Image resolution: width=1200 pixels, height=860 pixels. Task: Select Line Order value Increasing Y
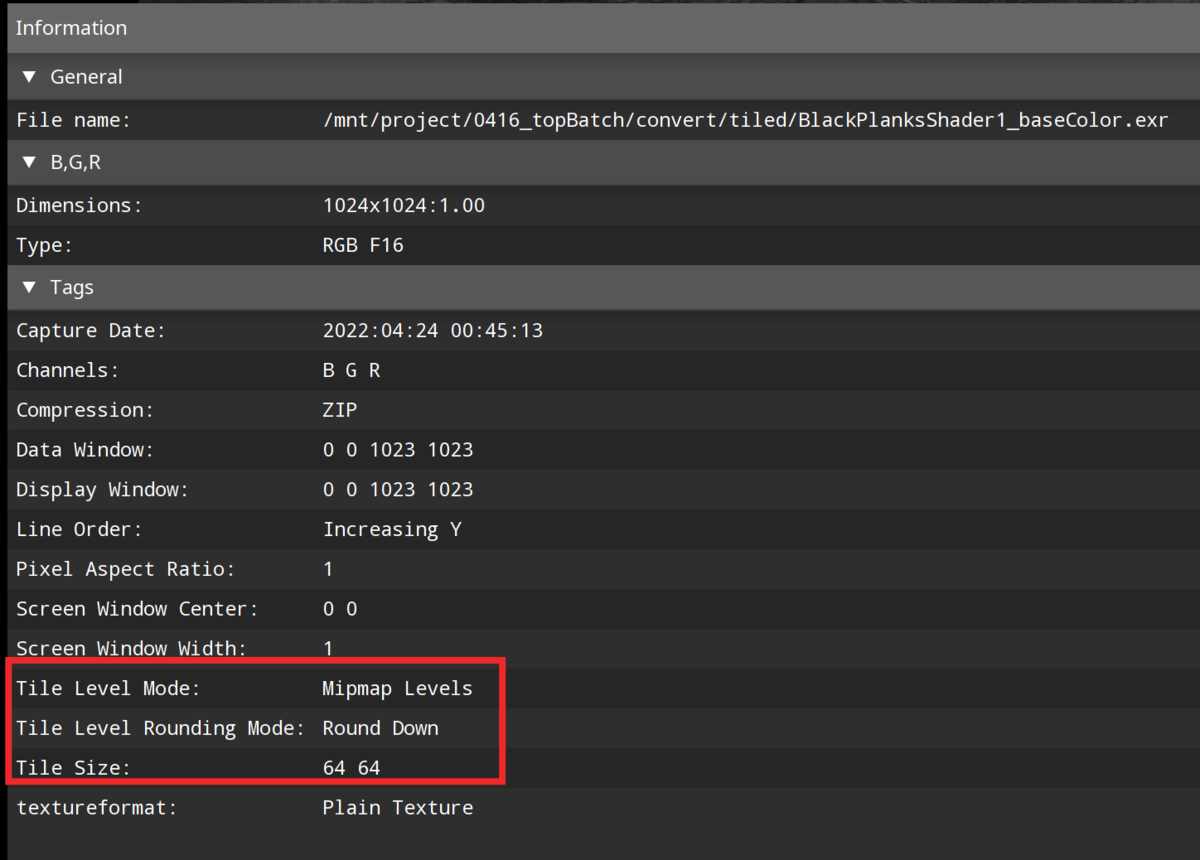pos(392,529)
